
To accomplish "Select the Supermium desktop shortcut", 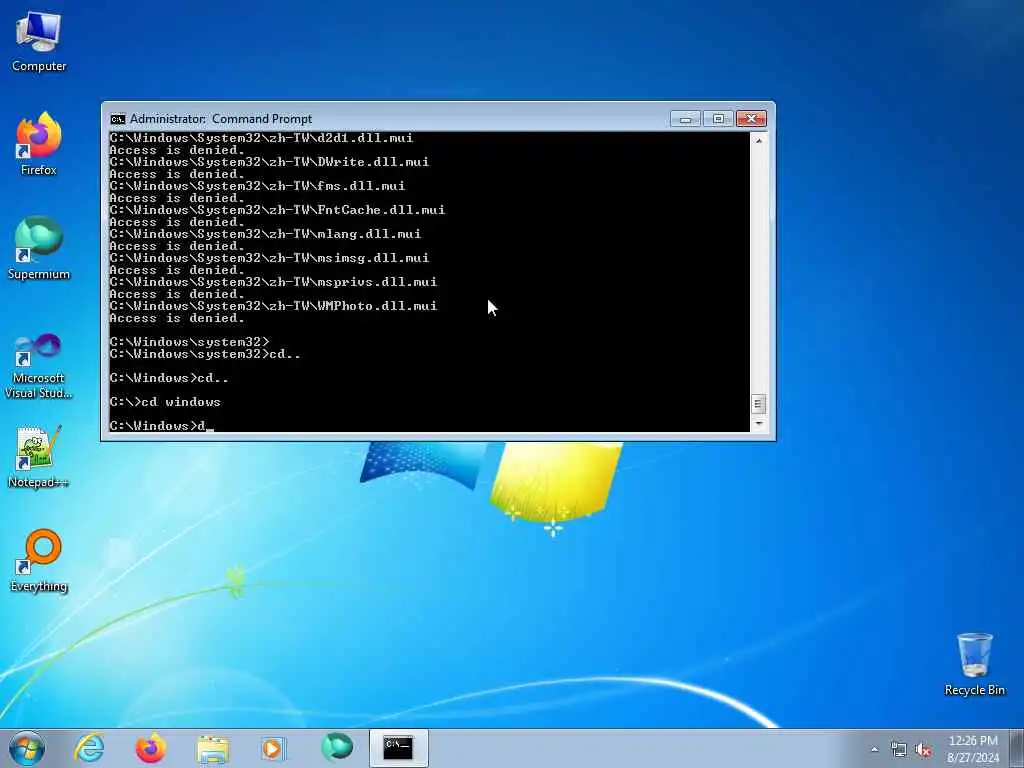I will pos(39,248).
